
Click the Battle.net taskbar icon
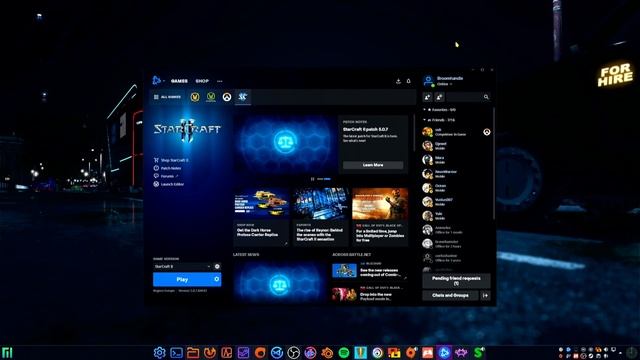click(444, 352)
